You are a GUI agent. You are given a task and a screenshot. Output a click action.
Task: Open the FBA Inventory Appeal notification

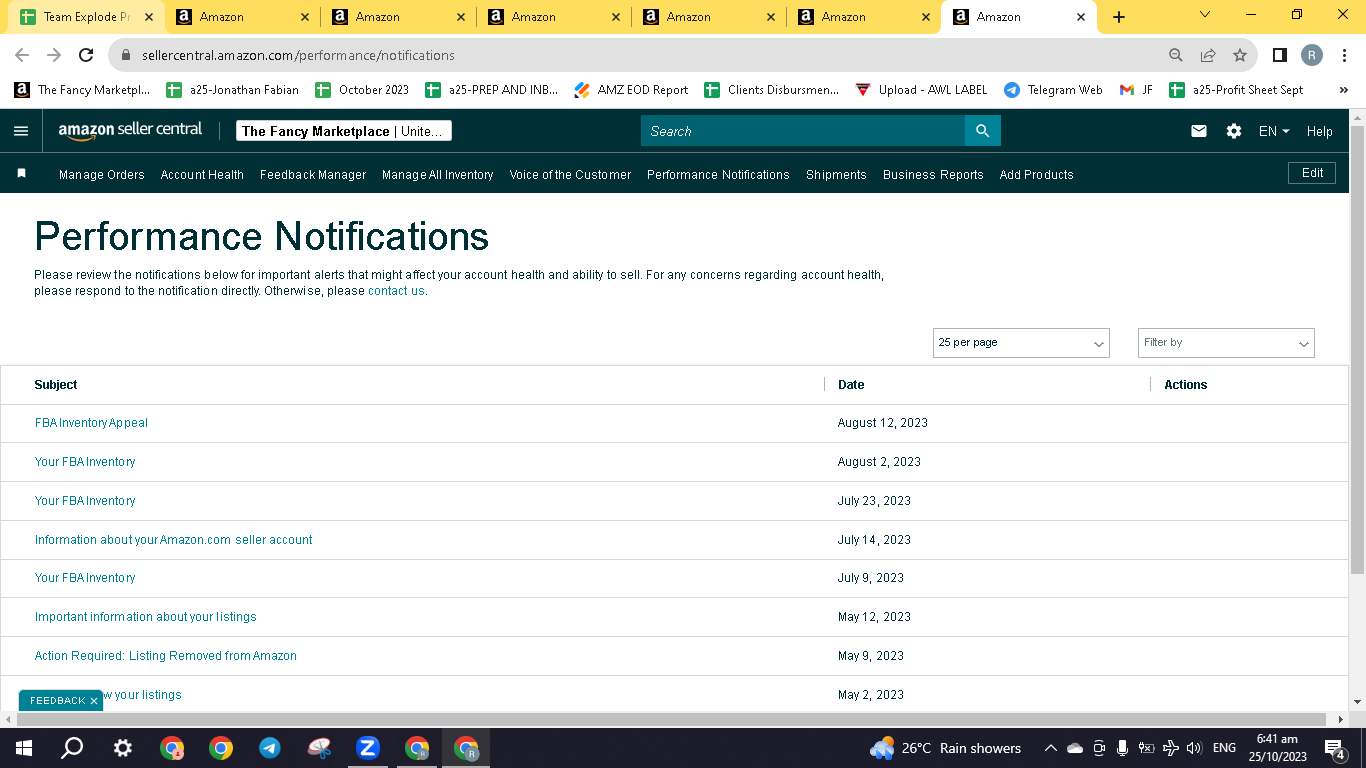[91, 423]
